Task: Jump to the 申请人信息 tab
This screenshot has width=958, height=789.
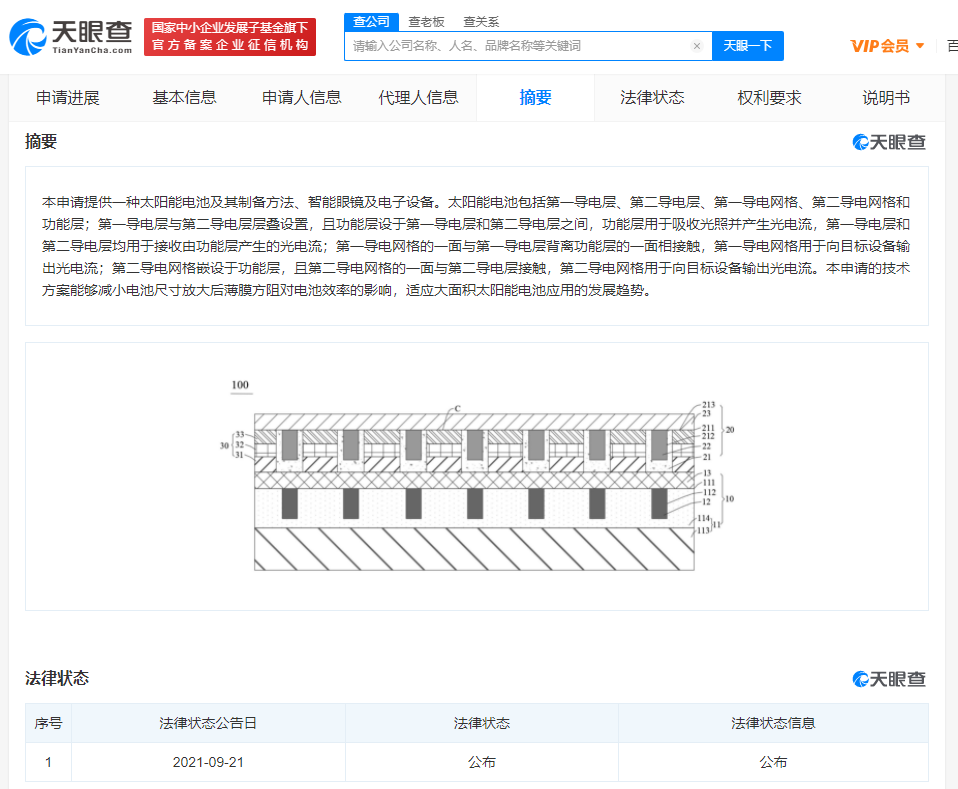Action: (x=302, y=98)
